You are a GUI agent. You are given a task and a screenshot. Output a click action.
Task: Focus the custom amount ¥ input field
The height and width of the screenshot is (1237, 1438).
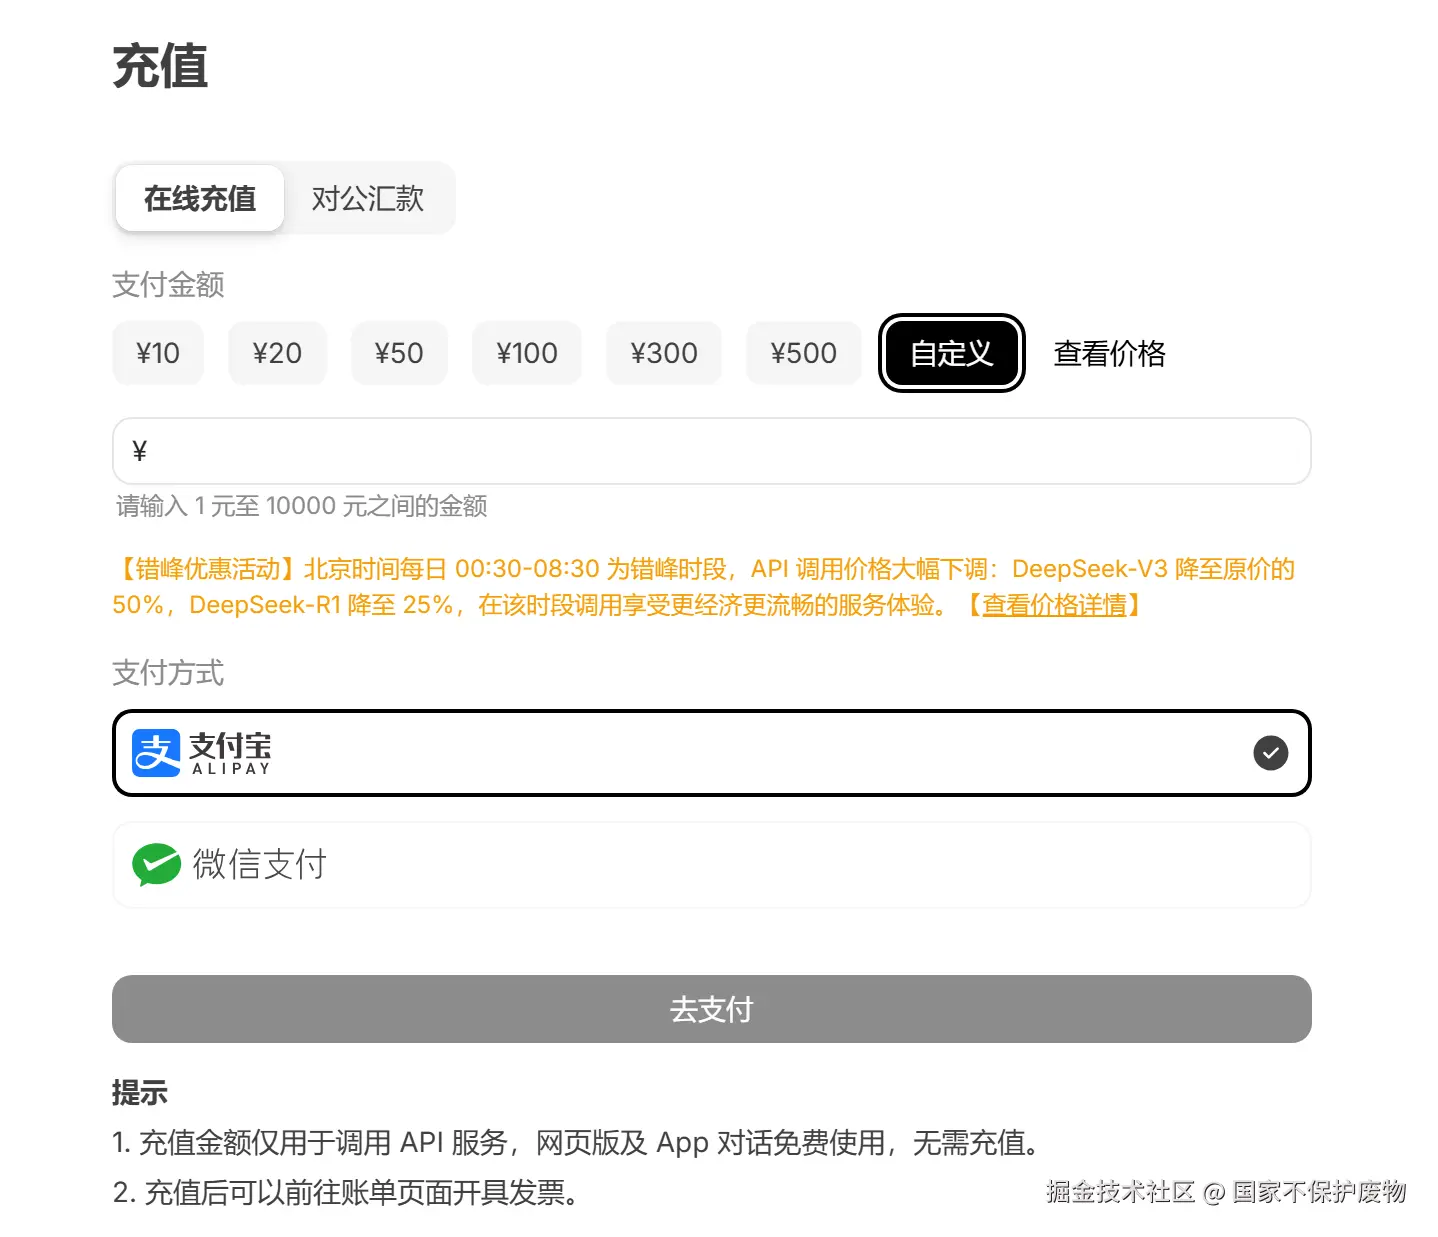[711, 451]
